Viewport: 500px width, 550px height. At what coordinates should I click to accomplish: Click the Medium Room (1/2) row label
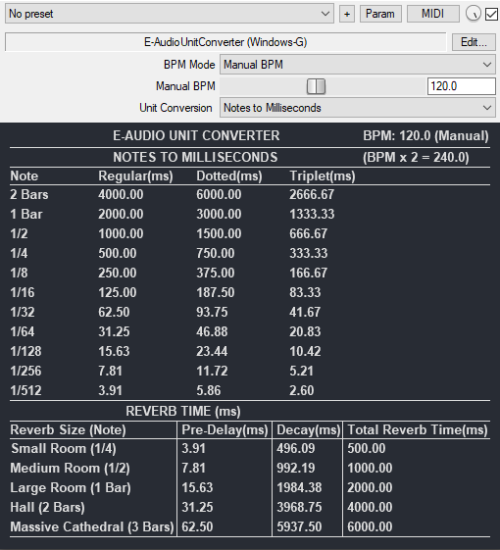(x=70, y=469)
